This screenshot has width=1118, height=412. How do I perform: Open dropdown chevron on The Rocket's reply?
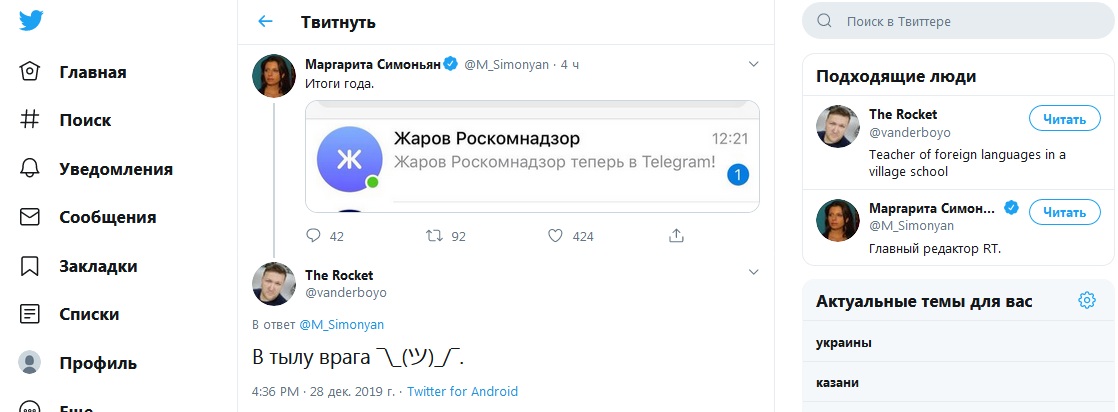tap(754, 272)
